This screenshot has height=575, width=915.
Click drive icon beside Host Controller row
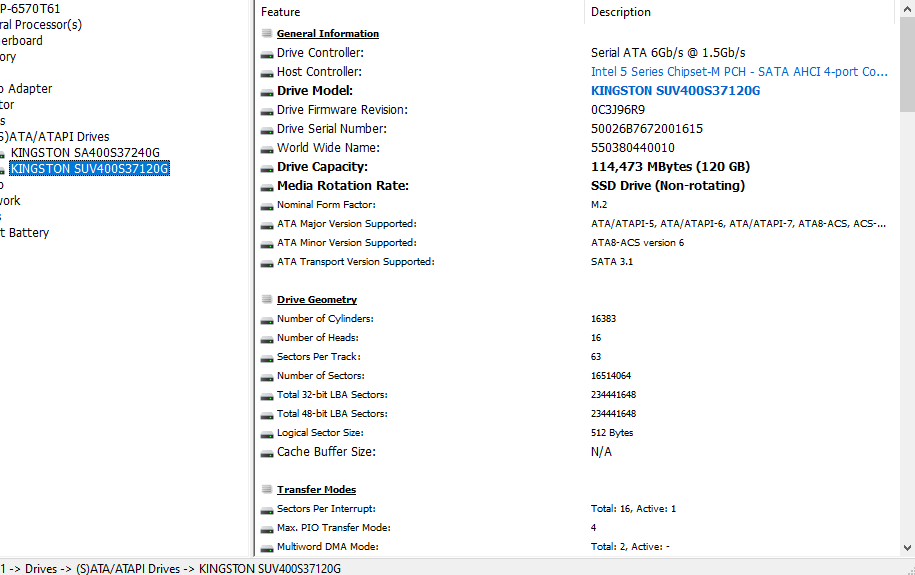tap(267, 74)
